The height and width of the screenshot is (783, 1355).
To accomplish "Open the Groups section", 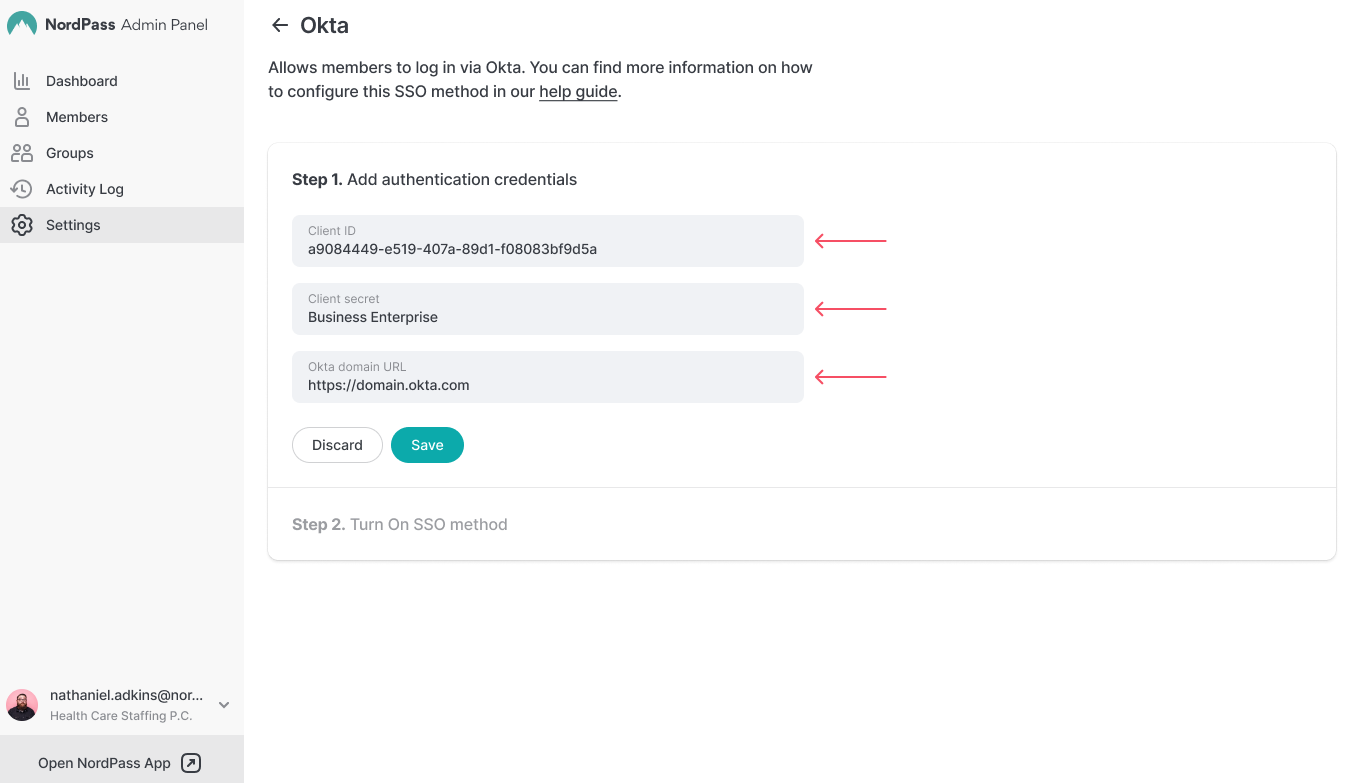I will point(70,153).
